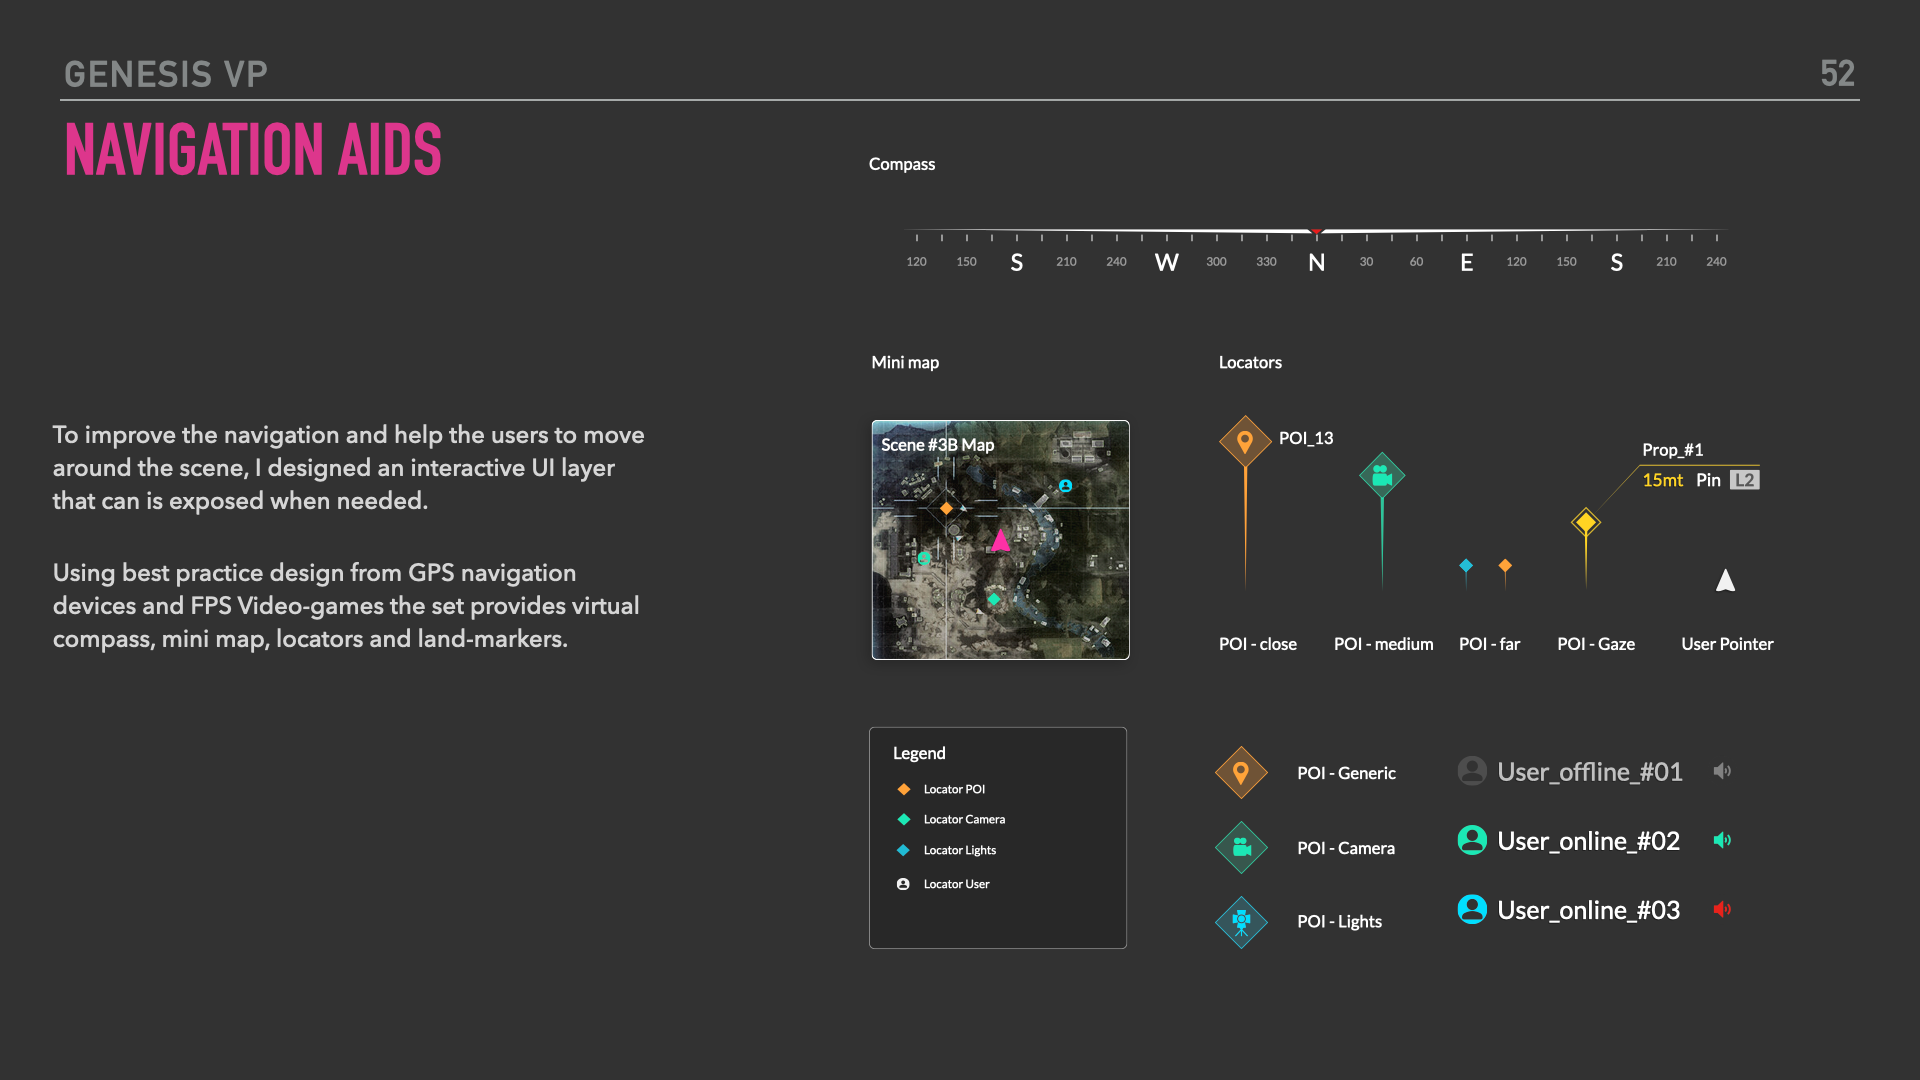Select the green POI medium camera locator
The image size is (1920, 1080).
[x=1382, y=476]
